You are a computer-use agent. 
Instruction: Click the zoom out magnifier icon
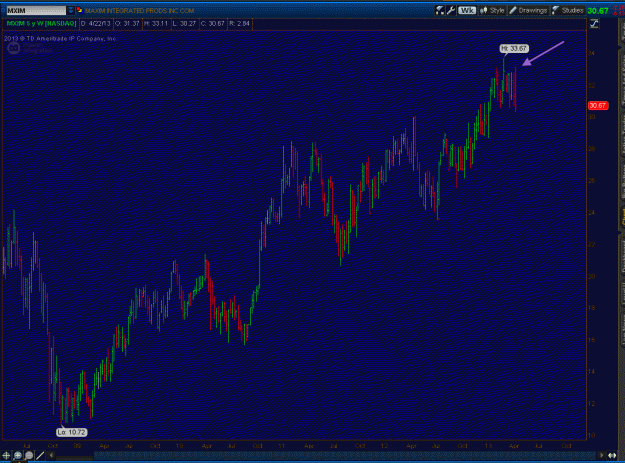[x=29, y=455]
